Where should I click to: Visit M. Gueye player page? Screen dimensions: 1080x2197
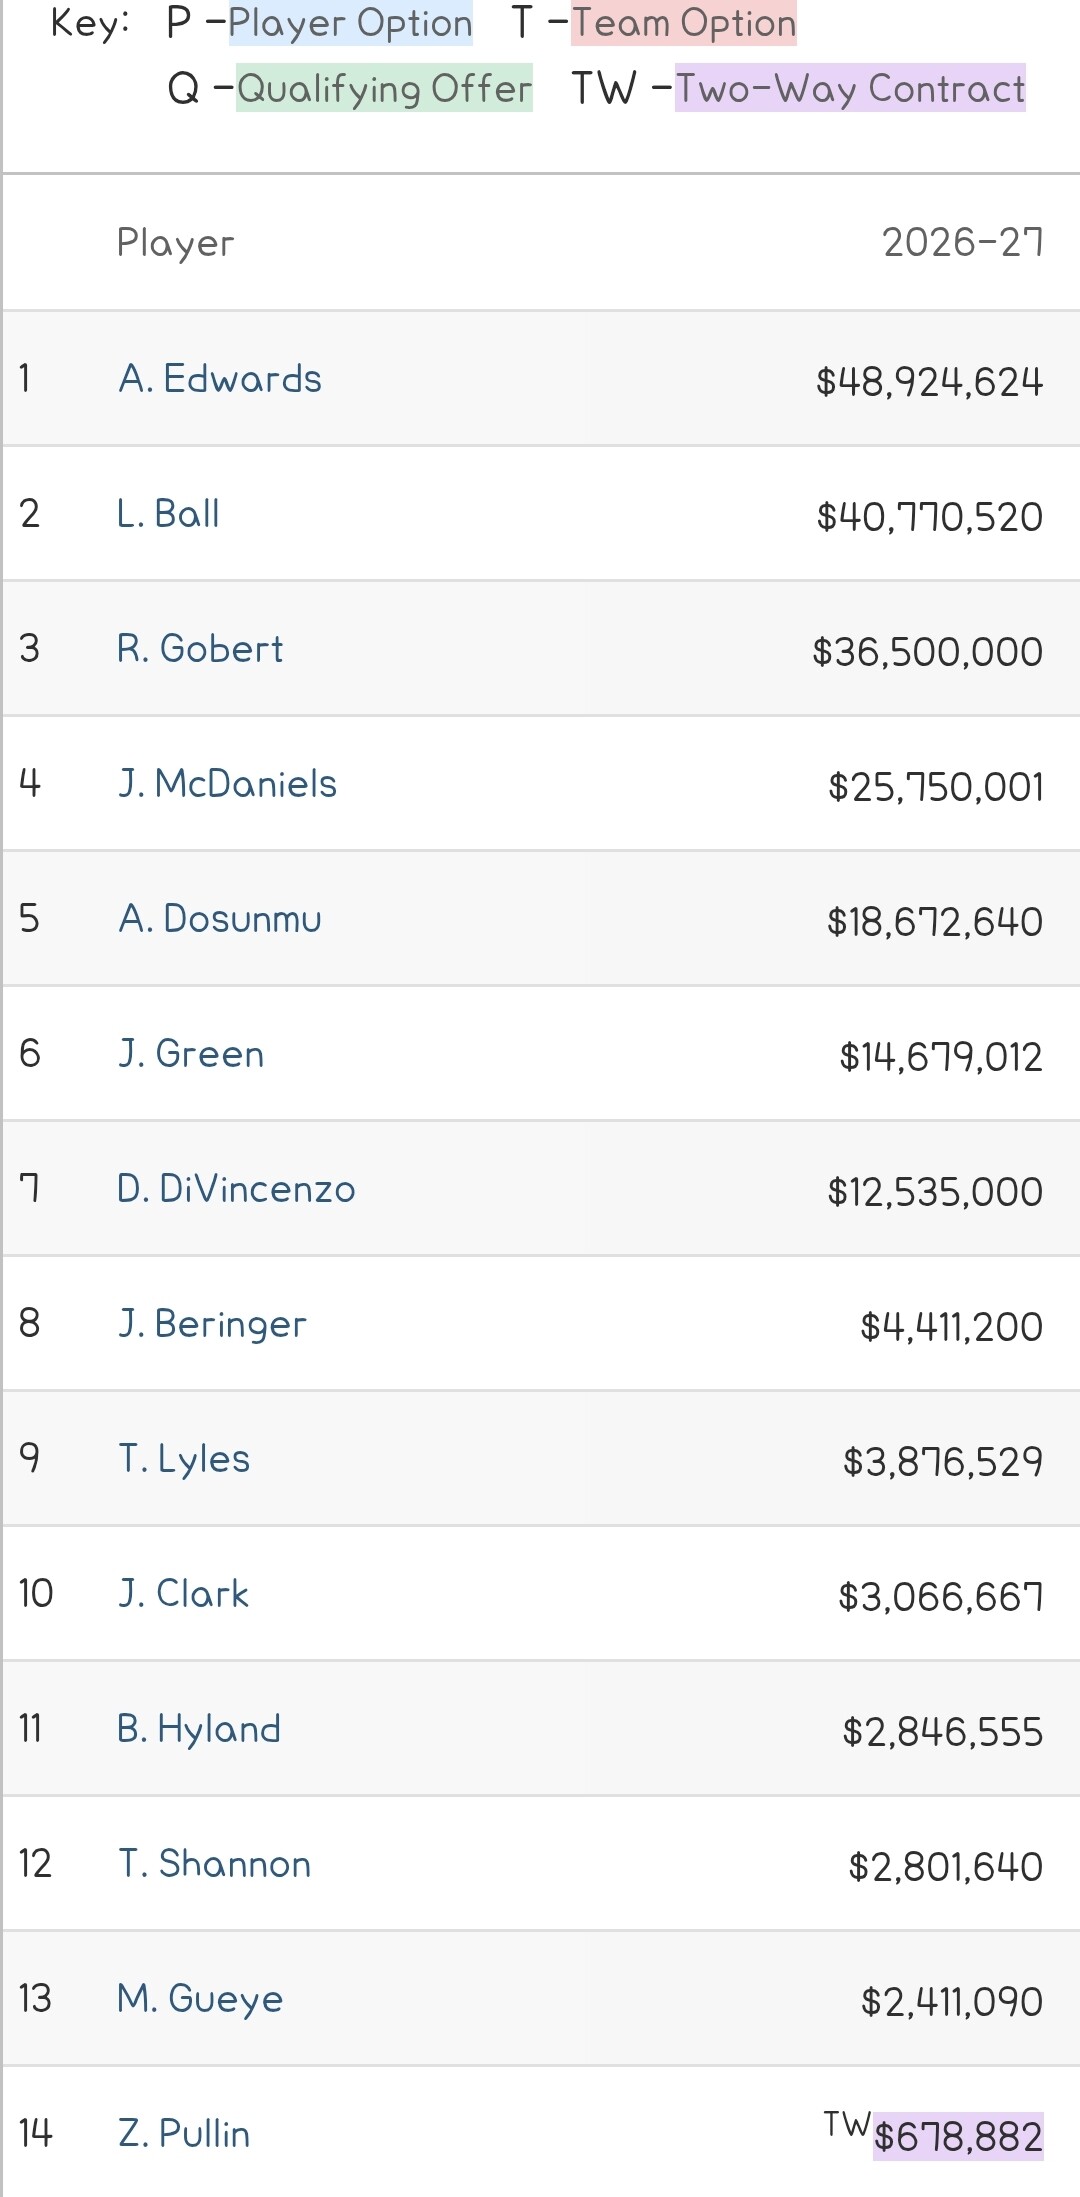coord(200,1999)
